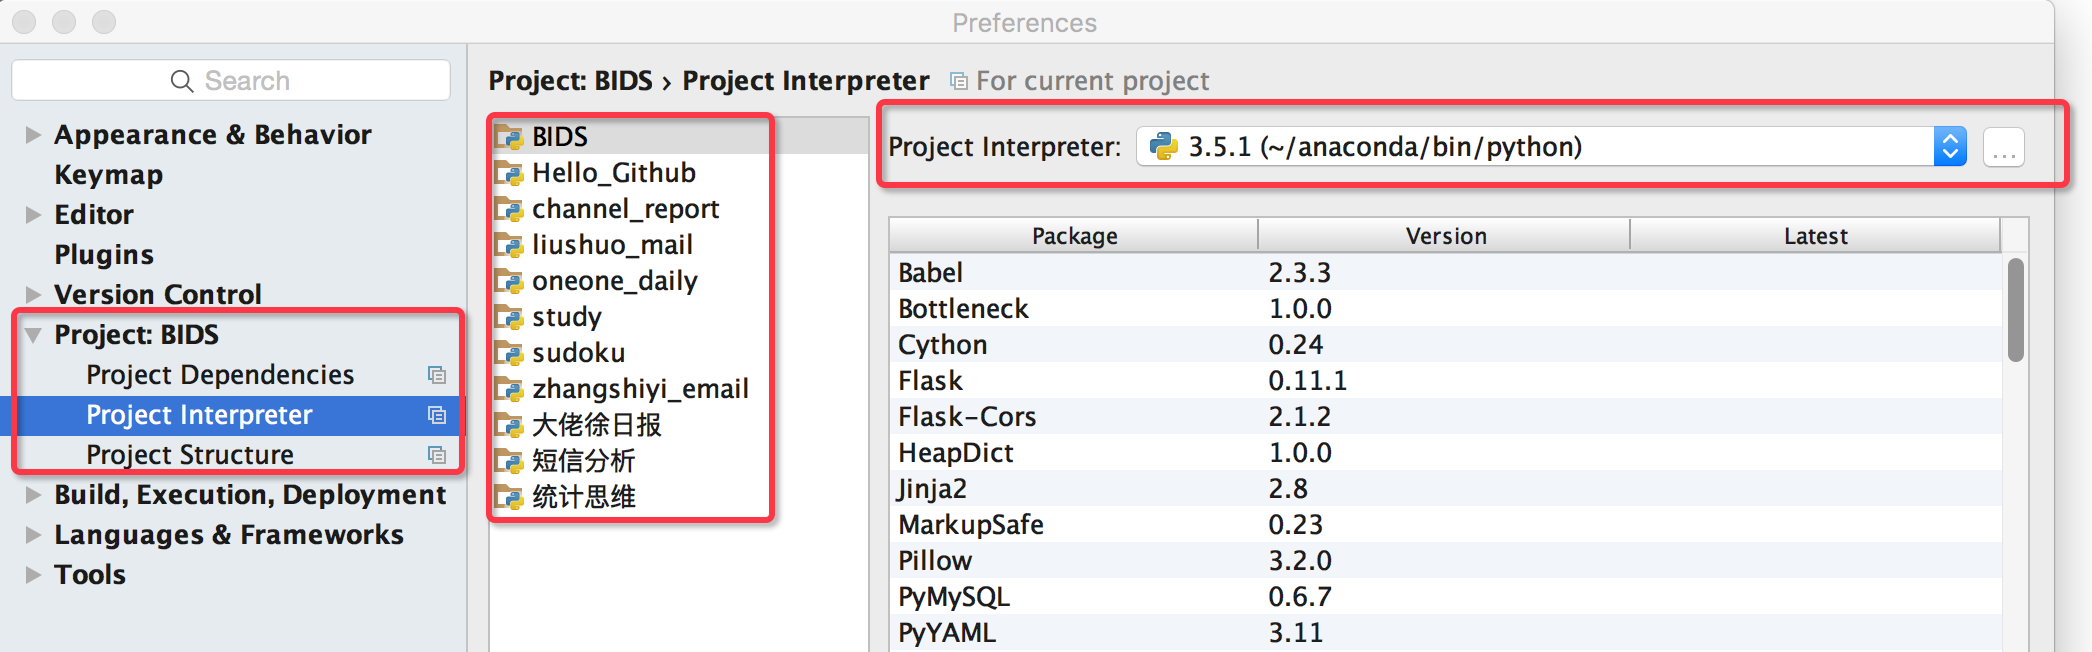Select the PyYAML package row
Image resolution: width=2092 pixels, height=652 pixels.
pos(1445,633)
